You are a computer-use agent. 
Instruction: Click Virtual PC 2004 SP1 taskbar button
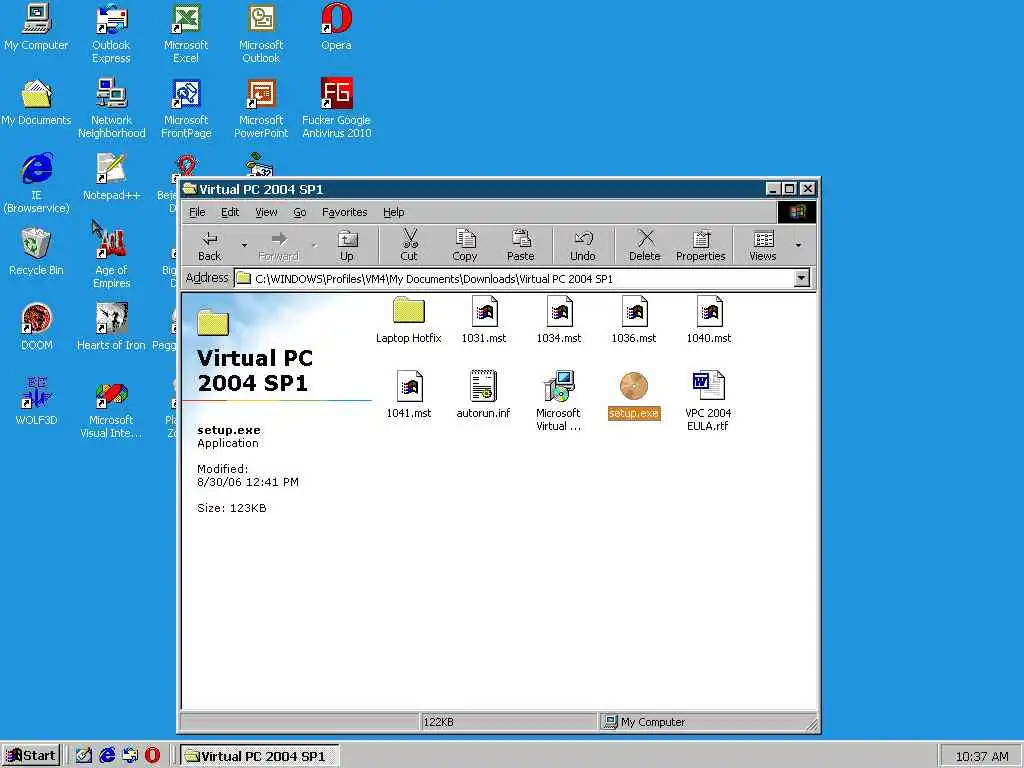tap(260, 756)
